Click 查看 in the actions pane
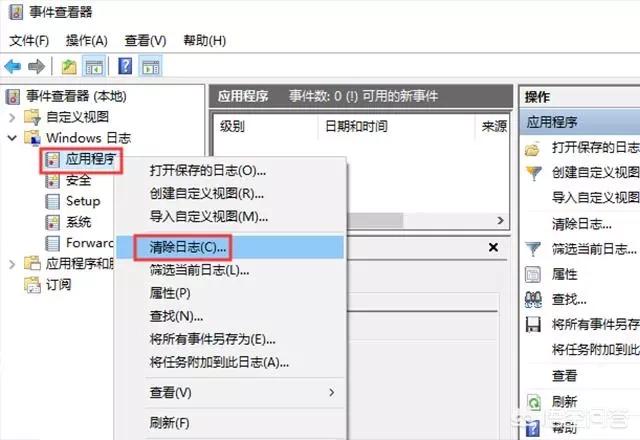Image resolution: width=640 pixels, height=440 pixels. point(564,375)
